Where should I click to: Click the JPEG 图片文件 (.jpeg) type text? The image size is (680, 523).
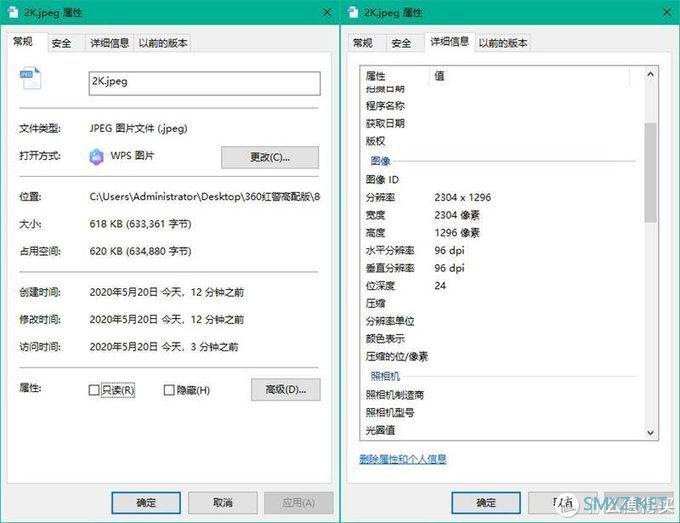point(138,128)
